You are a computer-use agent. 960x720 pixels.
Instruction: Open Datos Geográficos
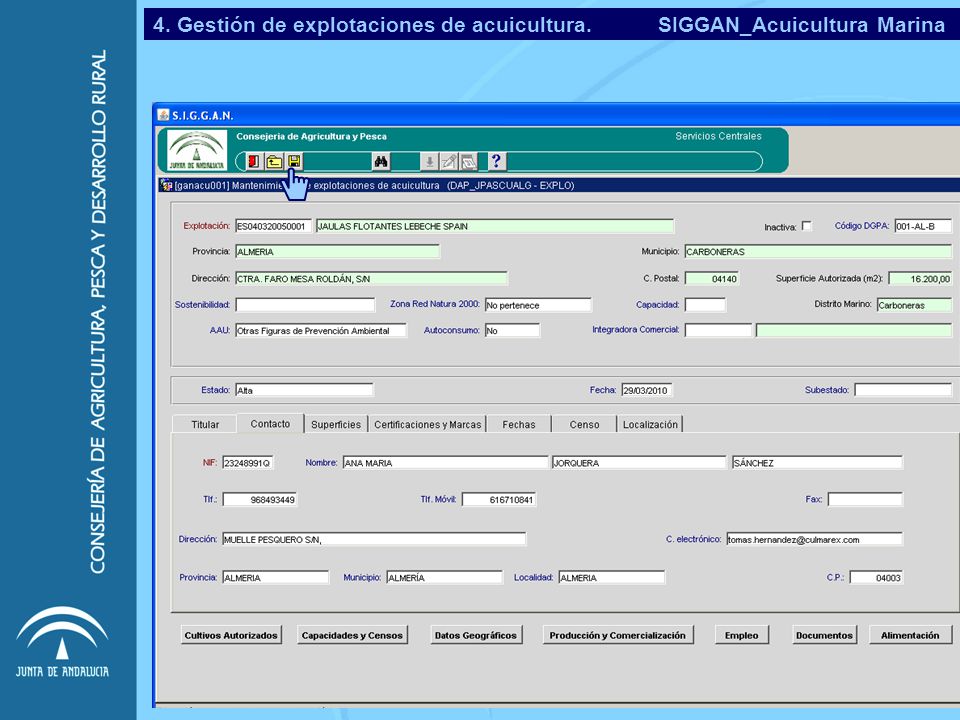pos(476,636)
